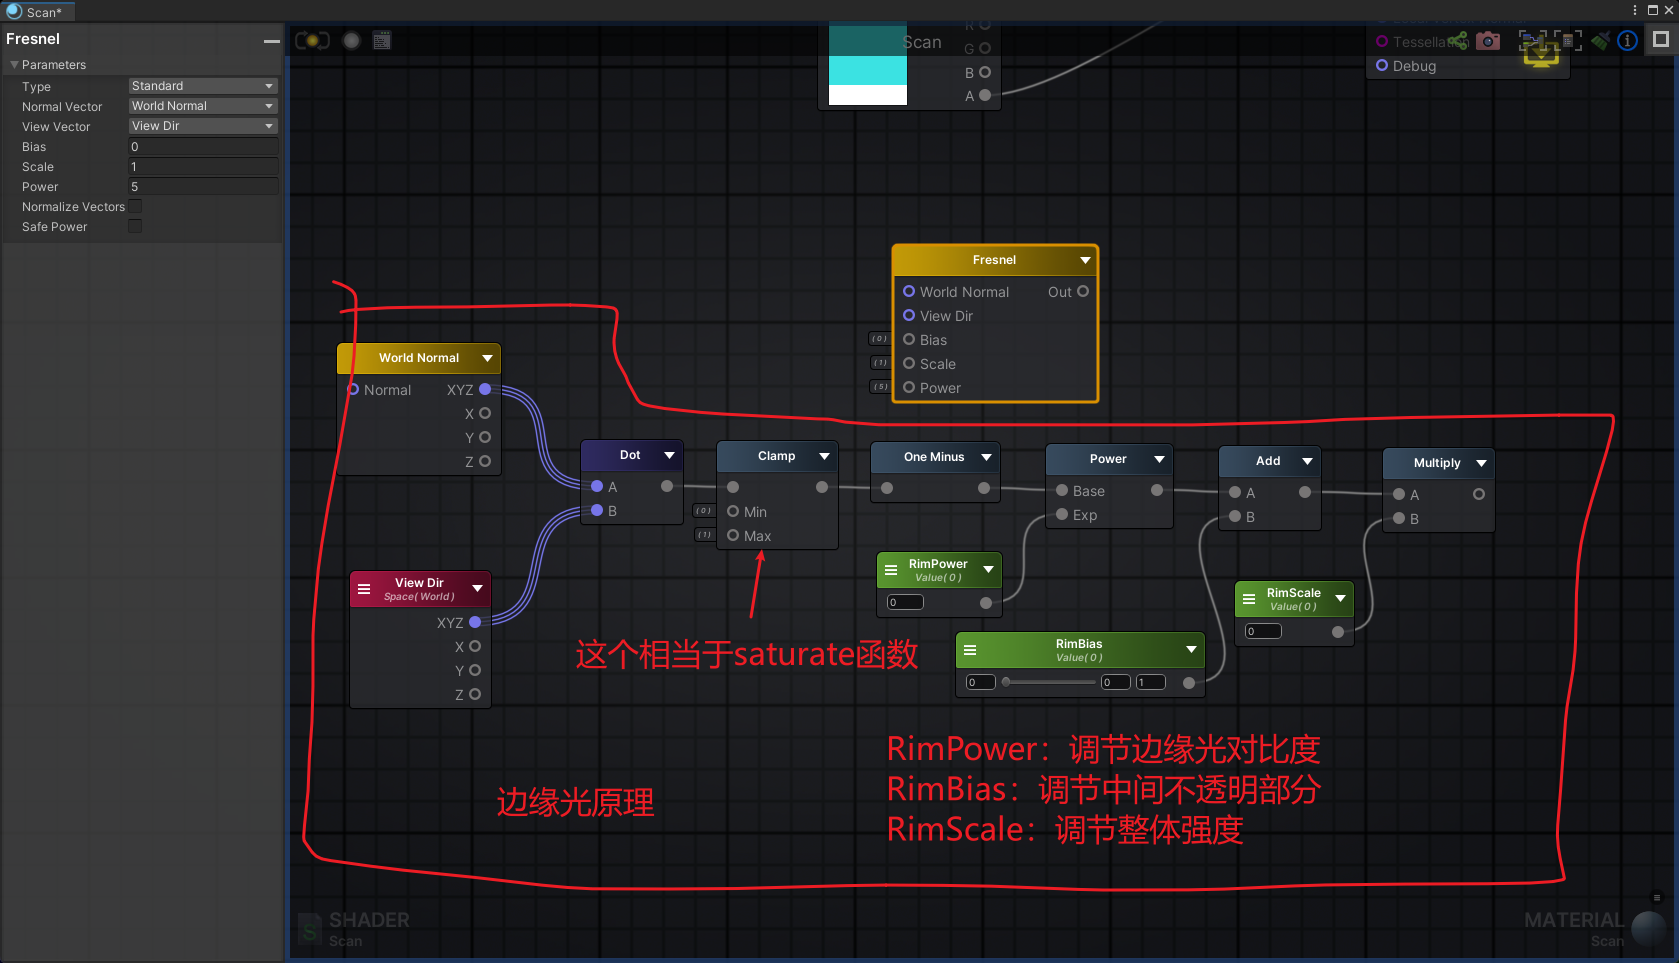
Task: Click the Scale value field
Action: [203, 167]
